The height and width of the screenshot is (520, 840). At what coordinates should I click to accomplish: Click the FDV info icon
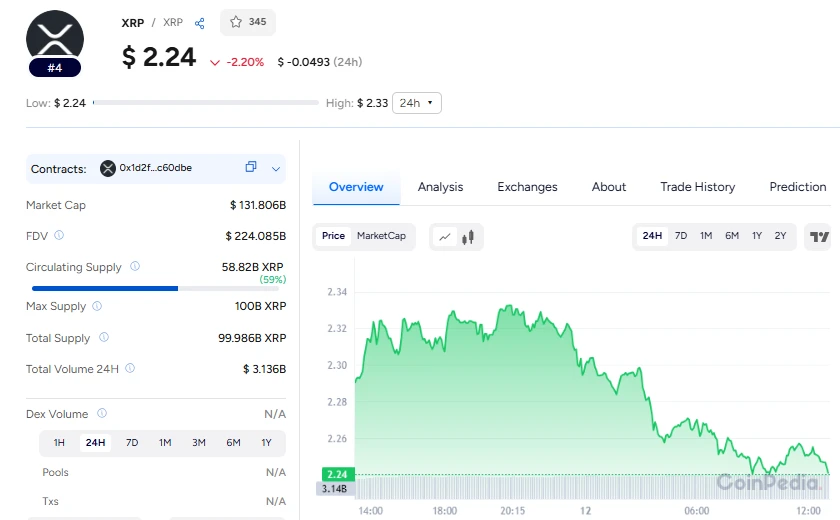(x=59, y=235)
